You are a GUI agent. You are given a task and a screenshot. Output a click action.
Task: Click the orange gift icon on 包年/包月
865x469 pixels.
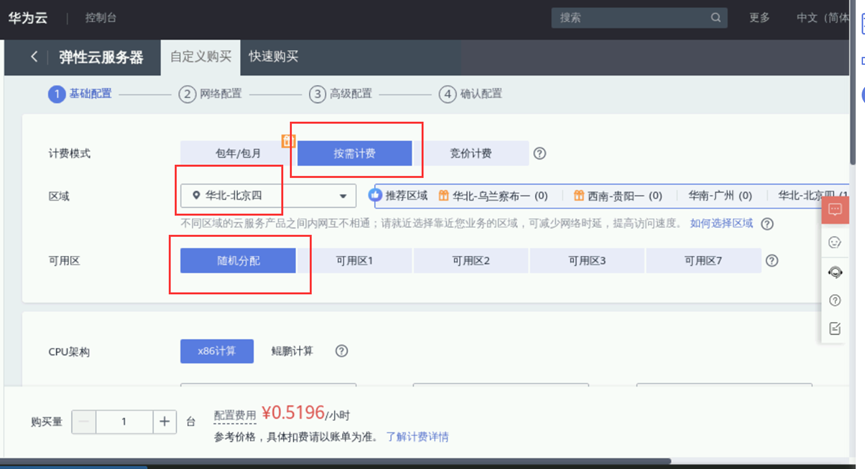(x=288, y=141)
